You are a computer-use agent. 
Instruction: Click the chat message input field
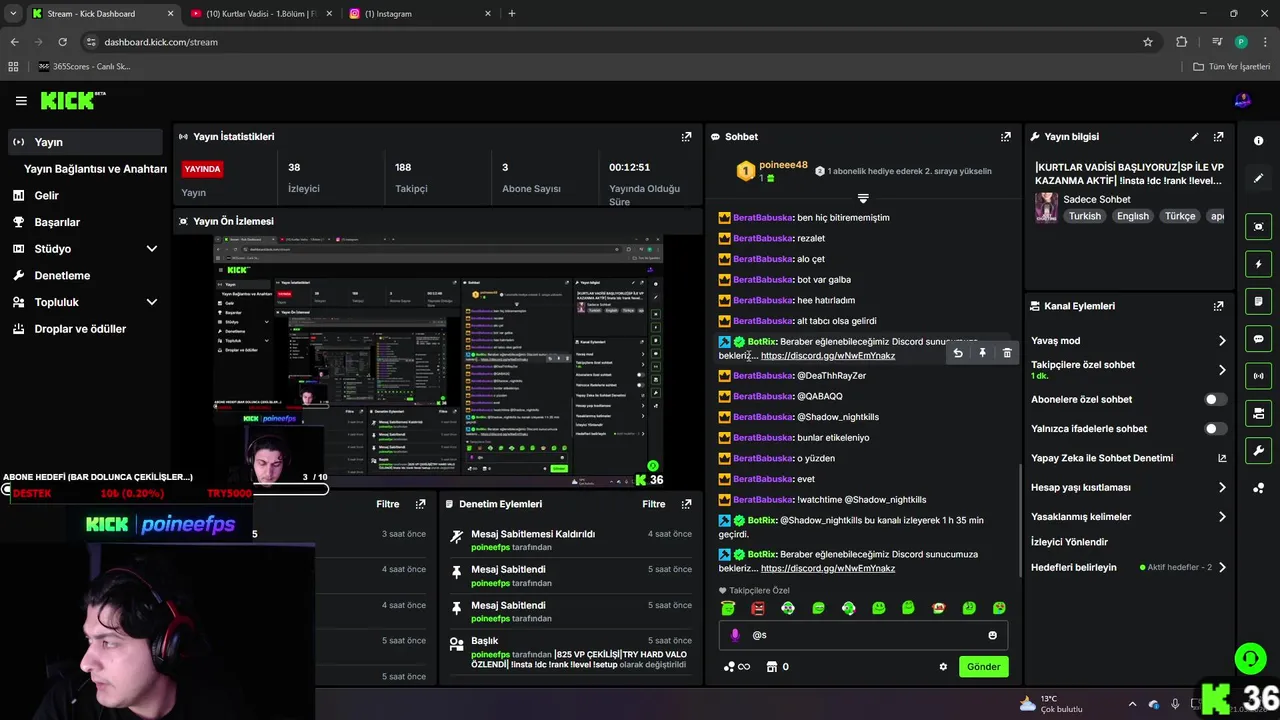pyautogui.click(x=862, y=635)
